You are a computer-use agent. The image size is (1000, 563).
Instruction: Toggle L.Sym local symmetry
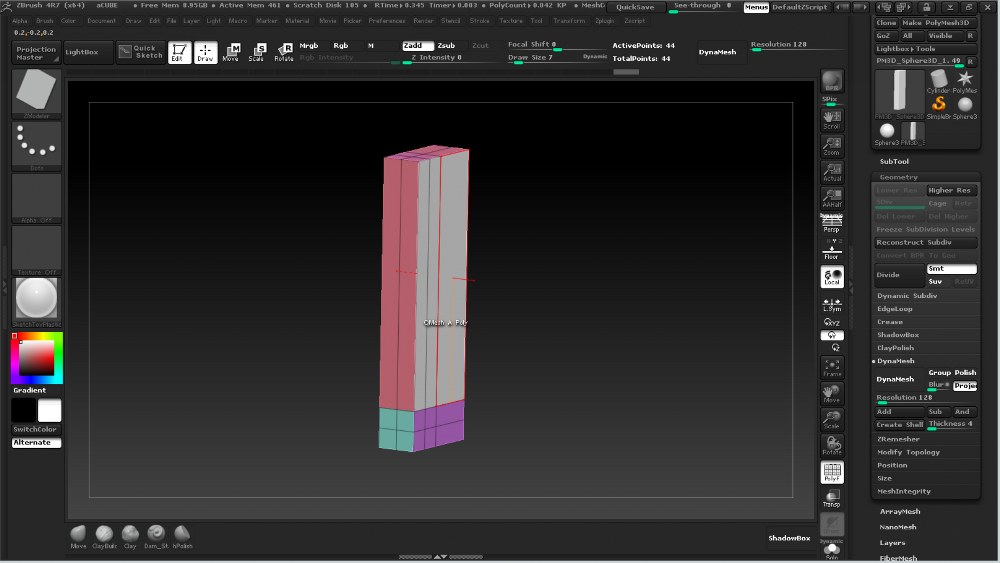[832, 304]
